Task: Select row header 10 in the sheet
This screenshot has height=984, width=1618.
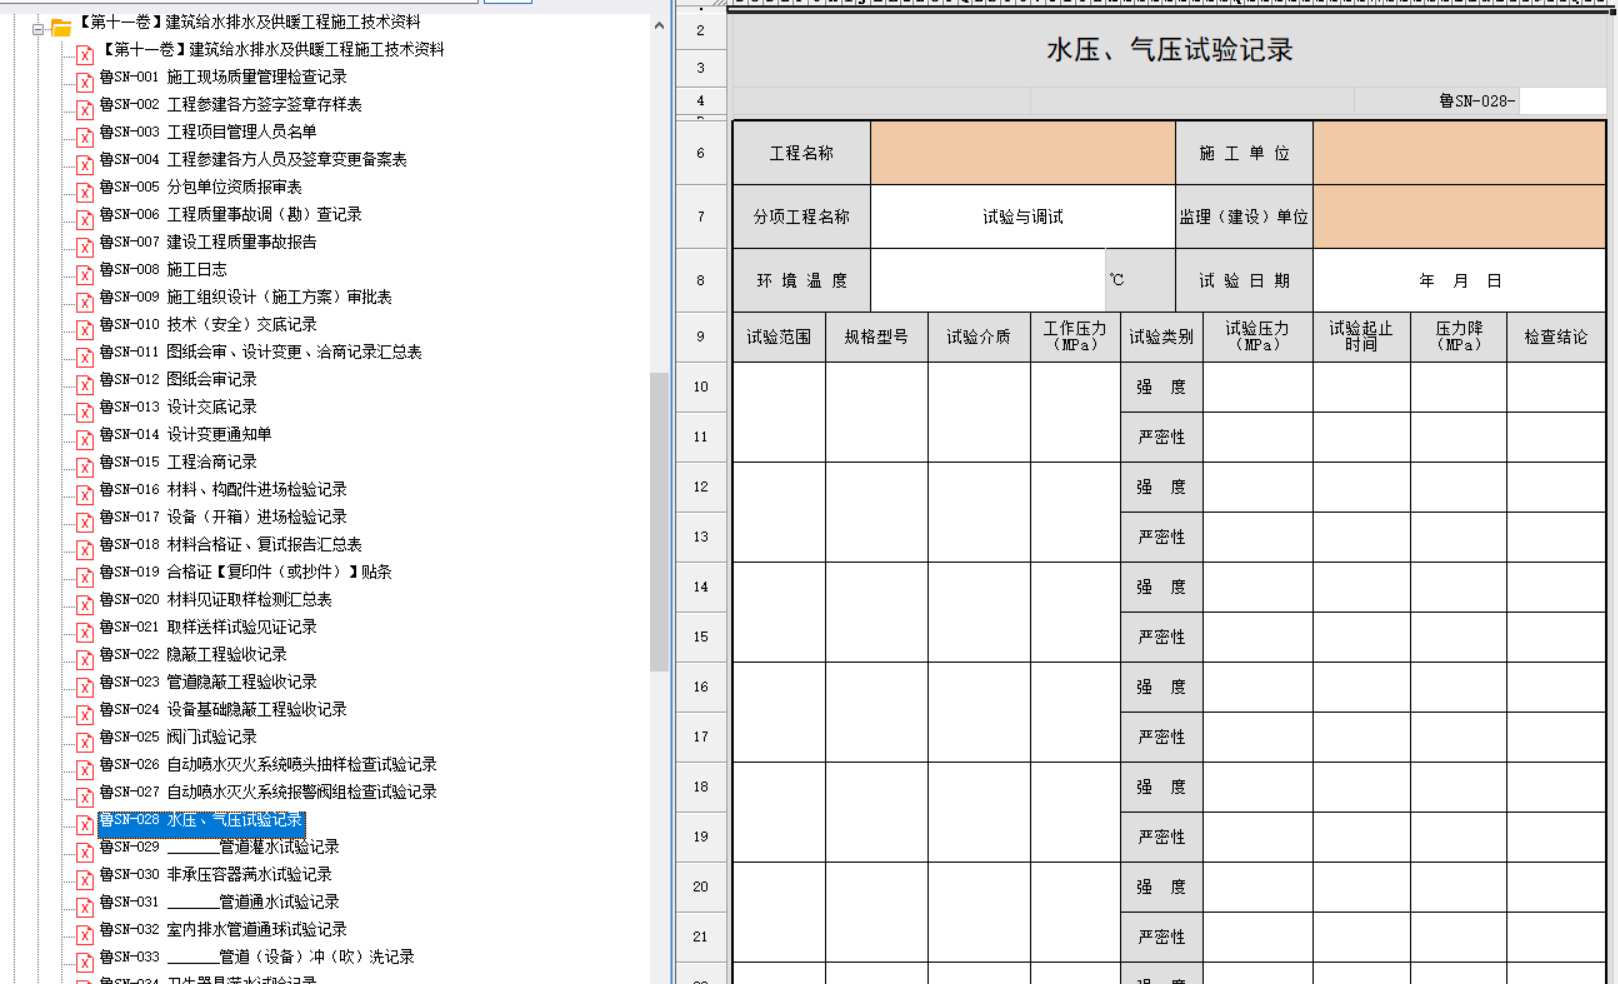Action: pyautogui.click(x=700, y=387)
